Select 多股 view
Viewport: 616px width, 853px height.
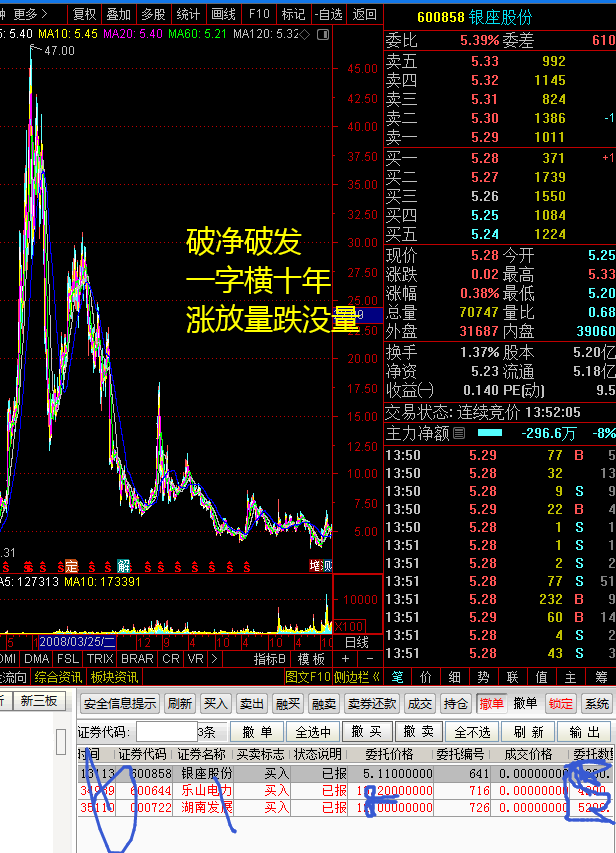pos(153,14)
